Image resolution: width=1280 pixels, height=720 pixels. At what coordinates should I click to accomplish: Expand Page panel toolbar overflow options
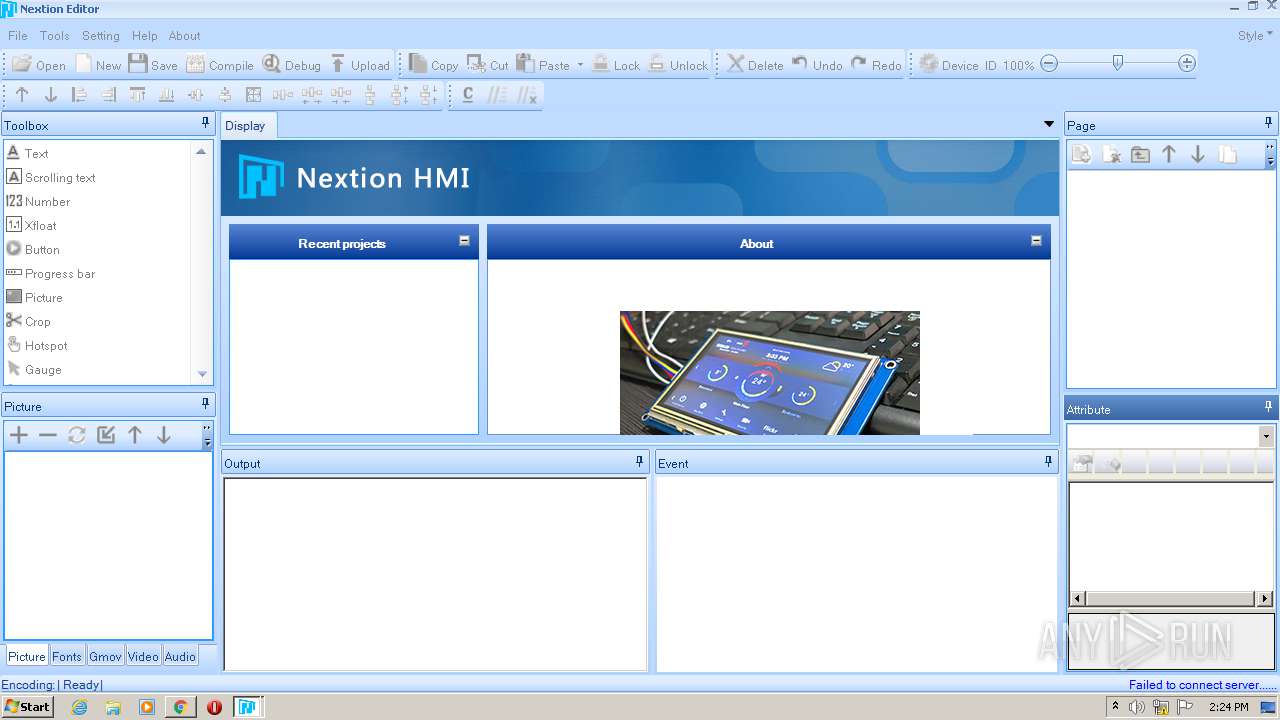pos(1270,154)
